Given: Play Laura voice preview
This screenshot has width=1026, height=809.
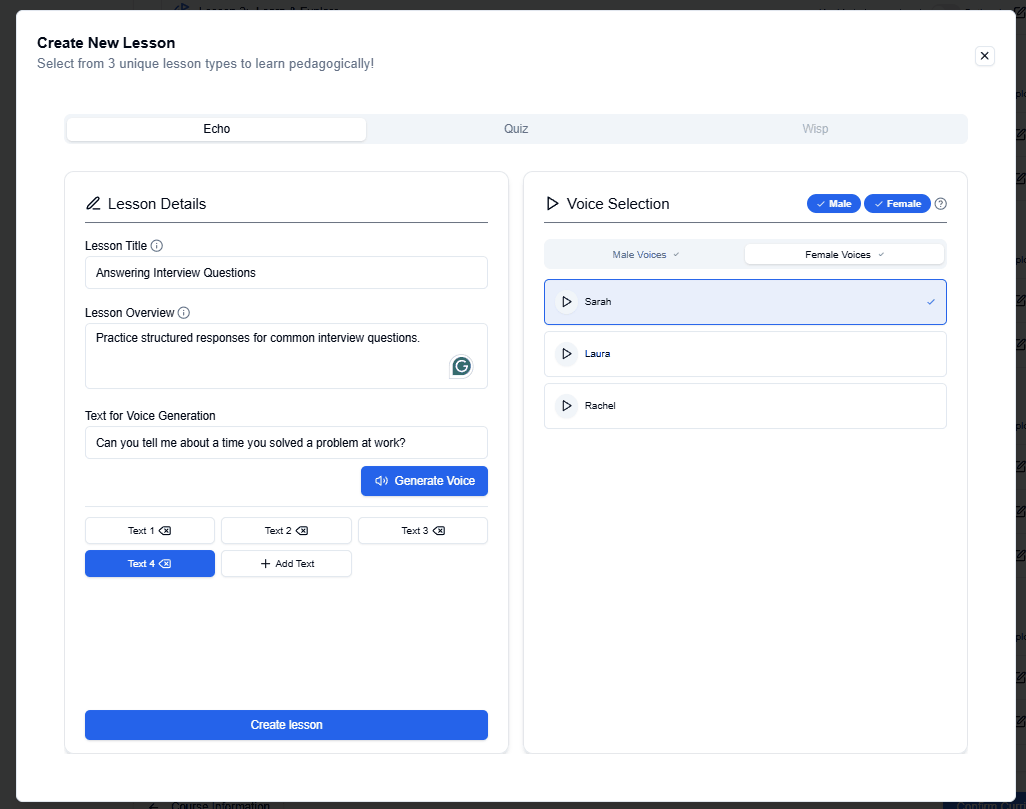Looking at the screenshot, I should coord(567,354).
